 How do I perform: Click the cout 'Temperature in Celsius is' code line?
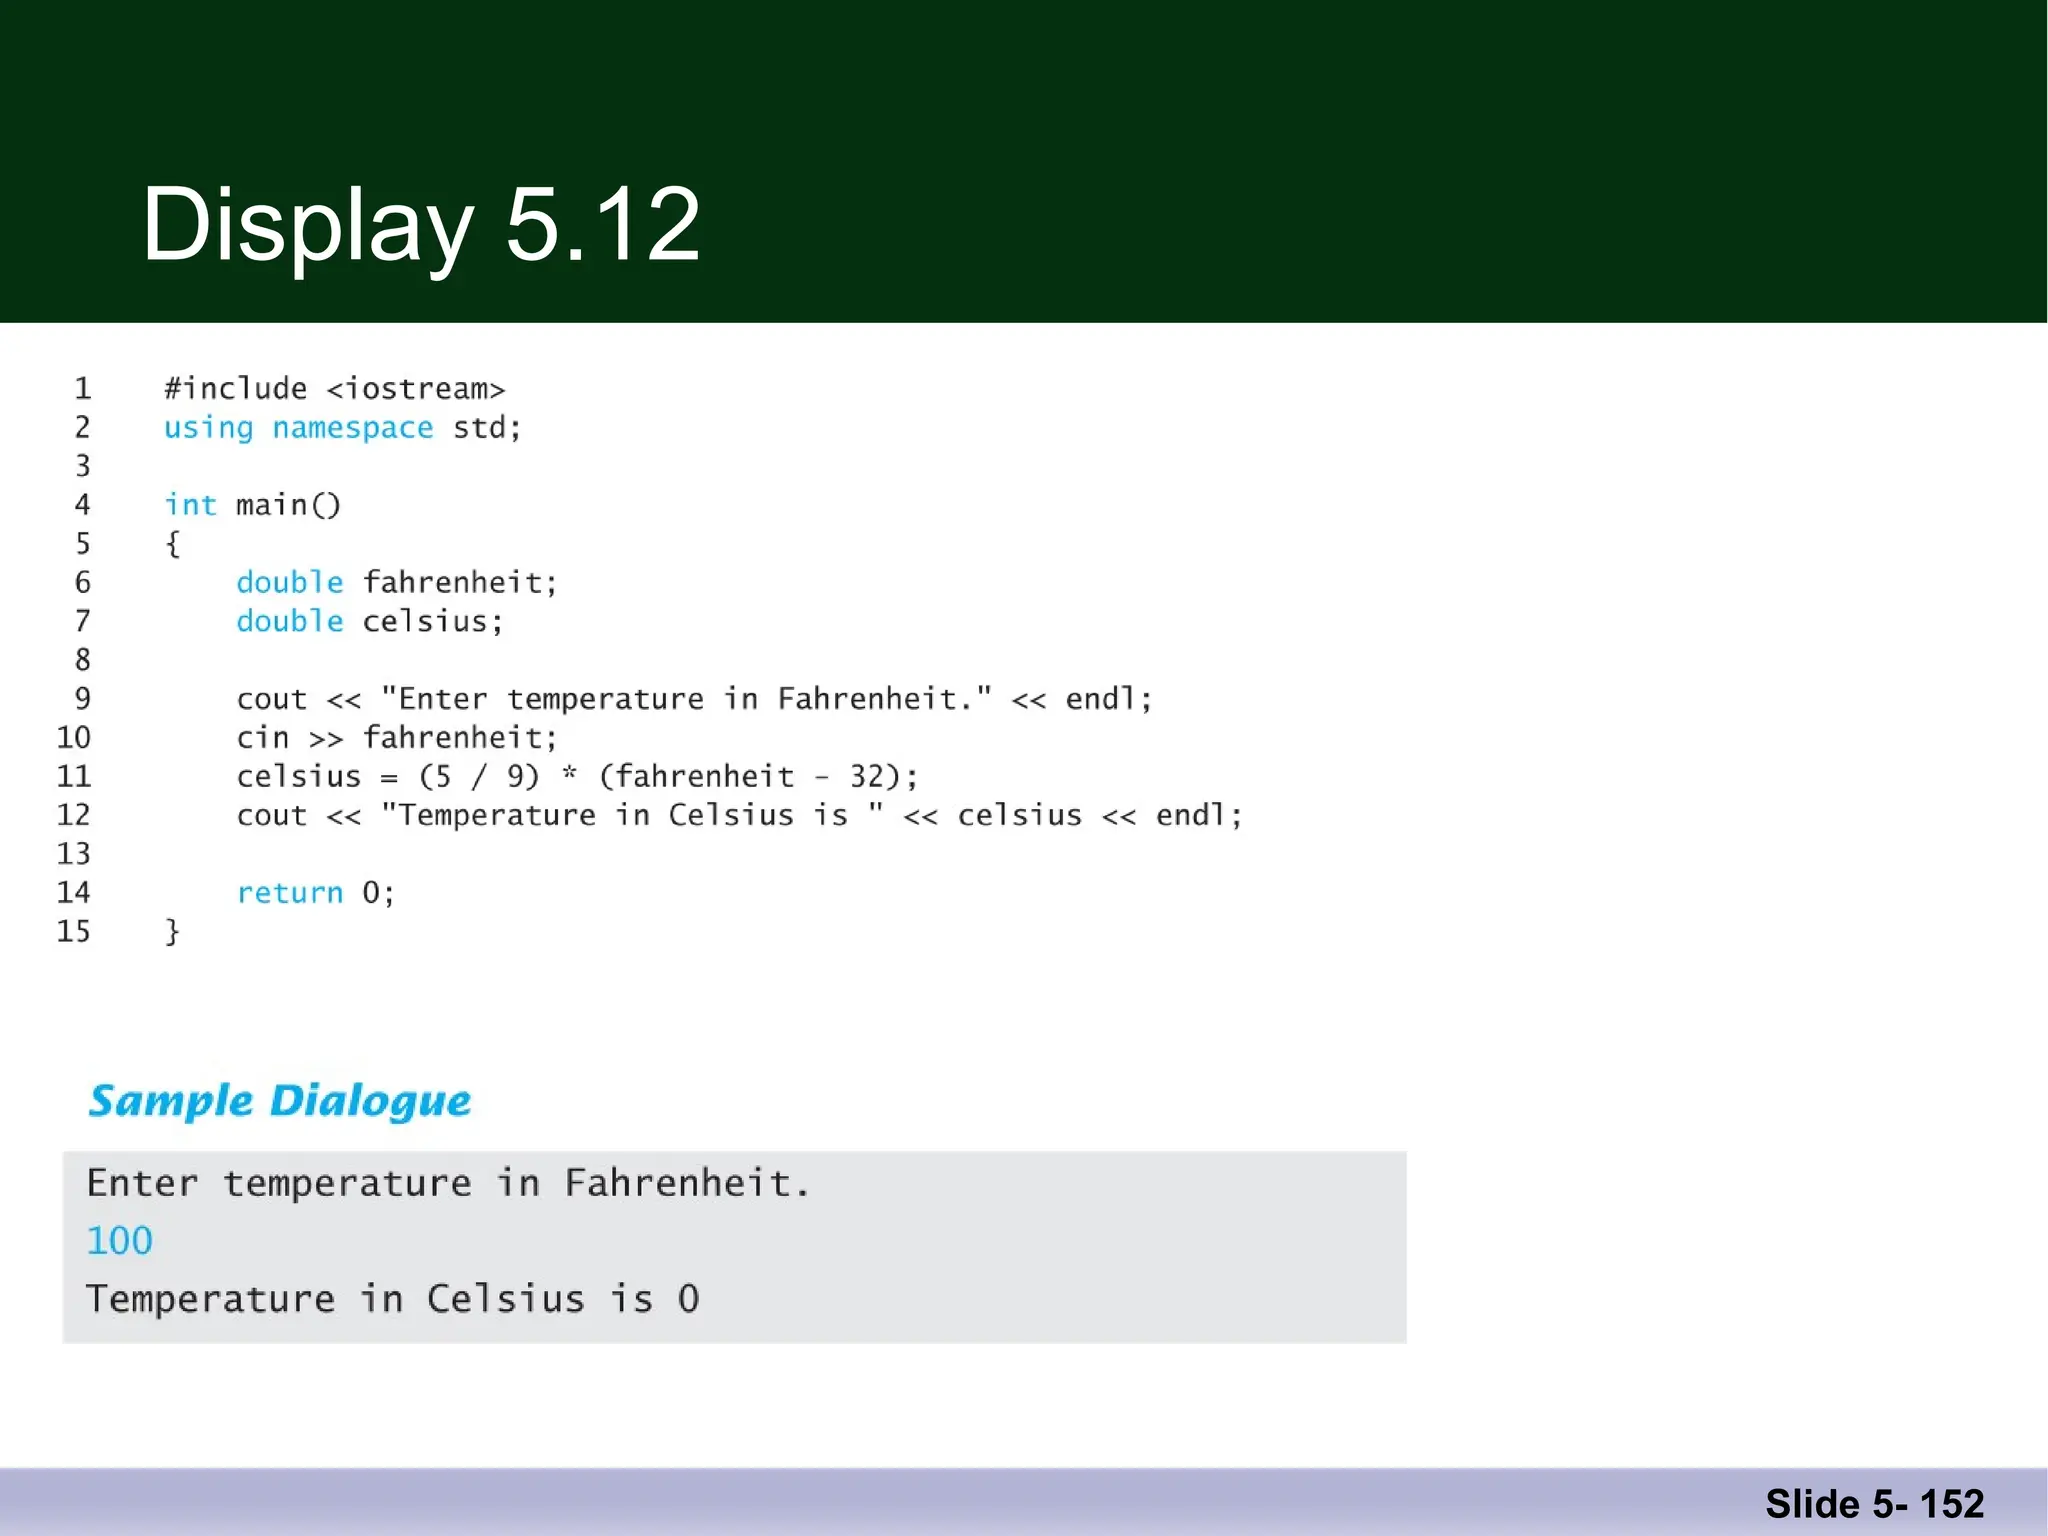(x=740, y=815)
